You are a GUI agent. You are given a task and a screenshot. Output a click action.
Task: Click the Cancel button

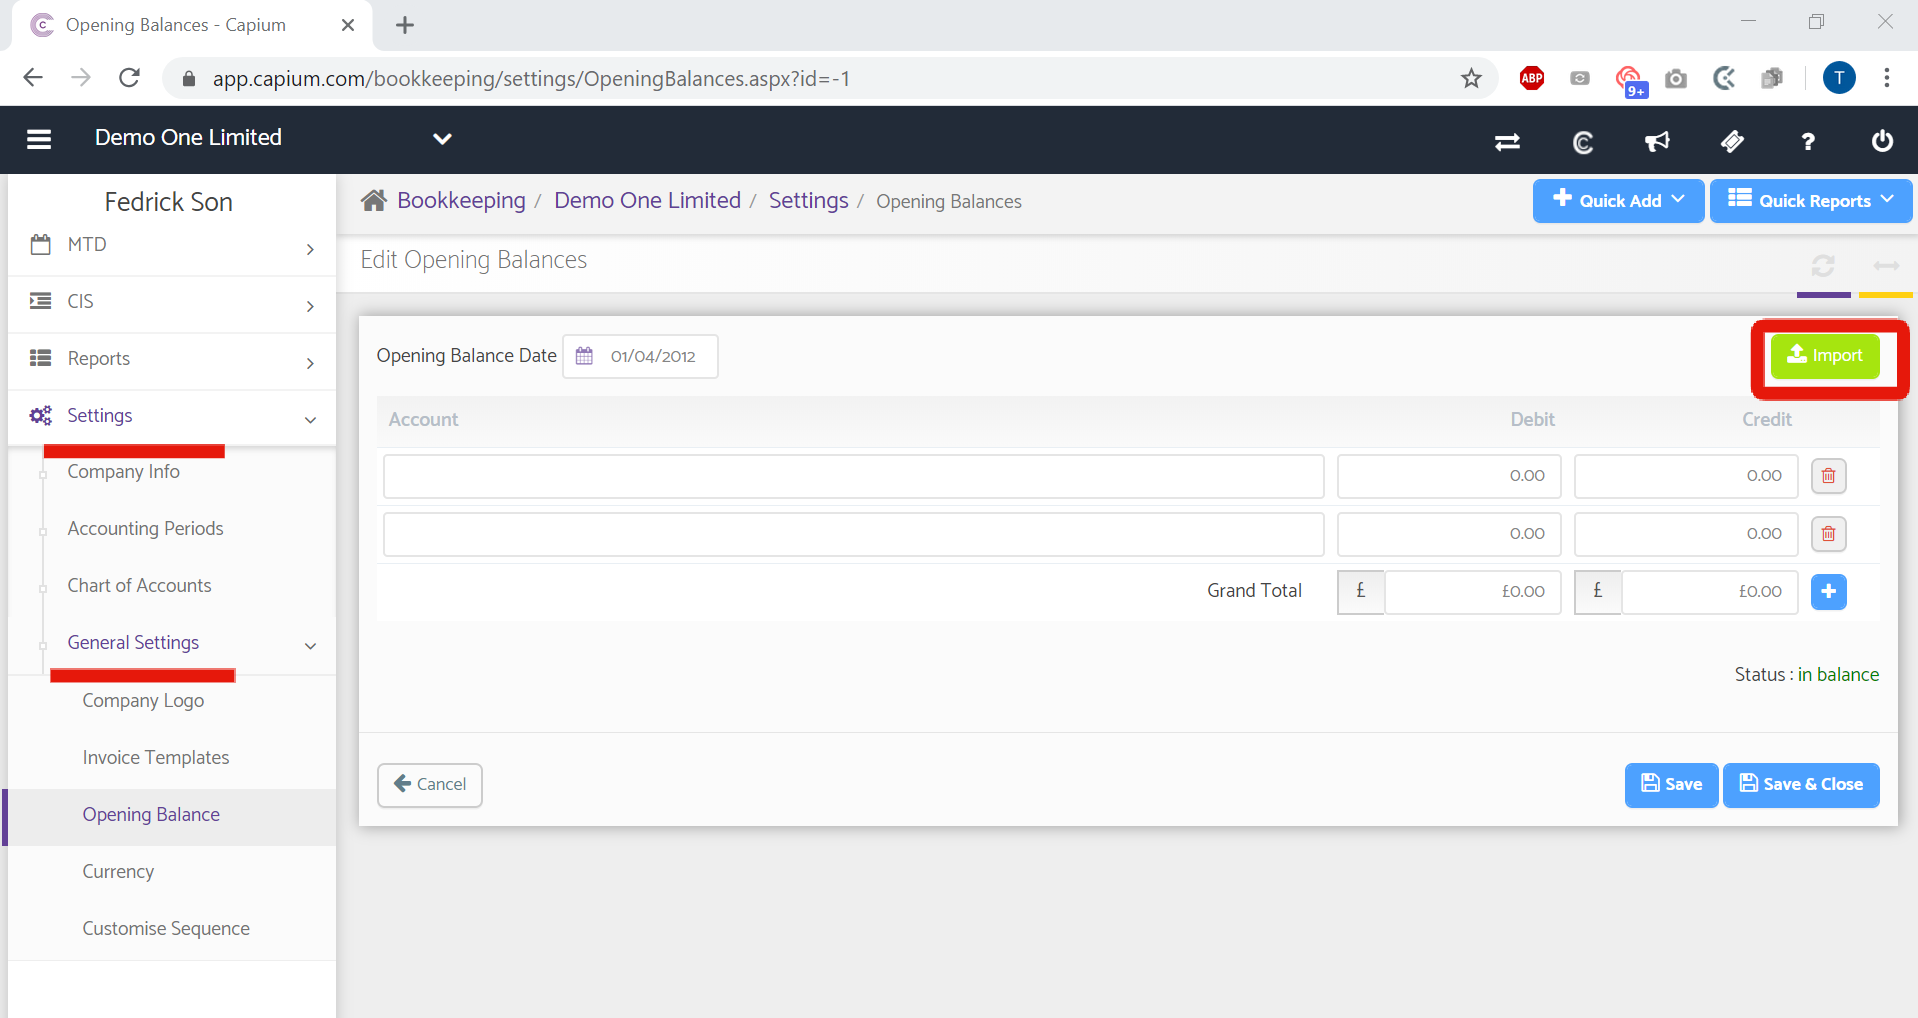coord(429,785)
